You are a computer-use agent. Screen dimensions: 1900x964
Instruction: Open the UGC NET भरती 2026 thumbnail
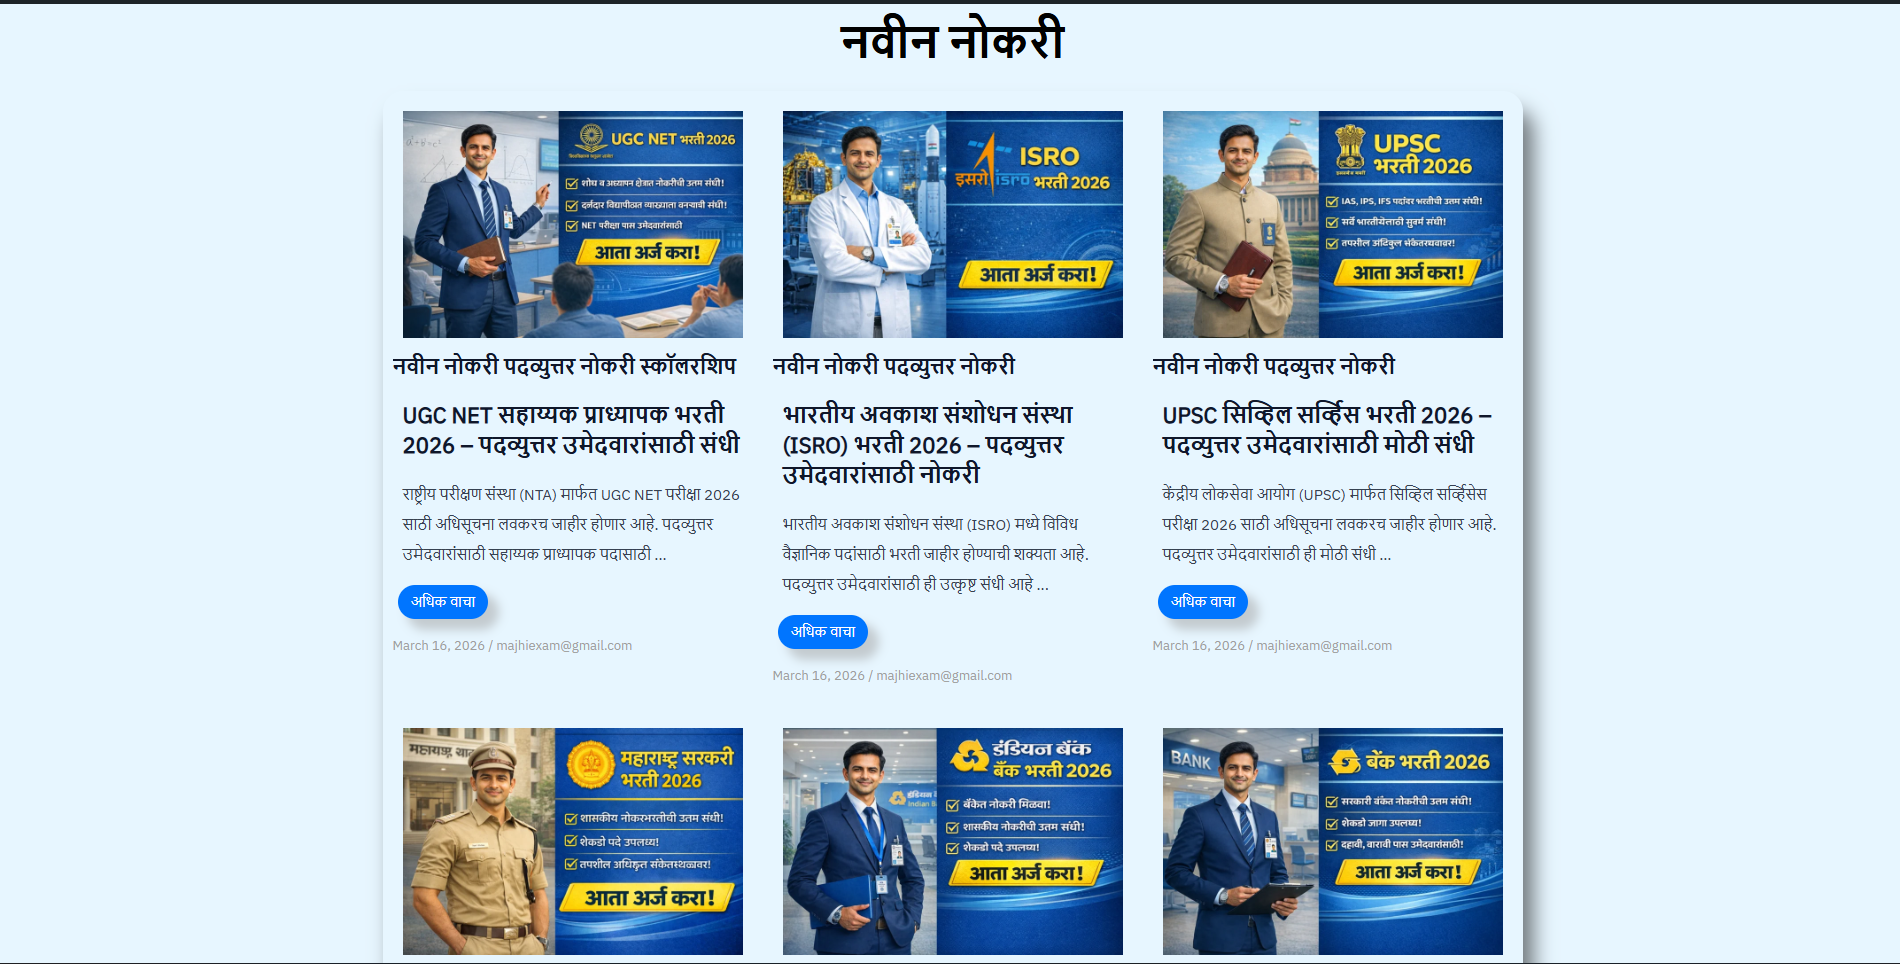pyautogui.click(x=572, y=224)
